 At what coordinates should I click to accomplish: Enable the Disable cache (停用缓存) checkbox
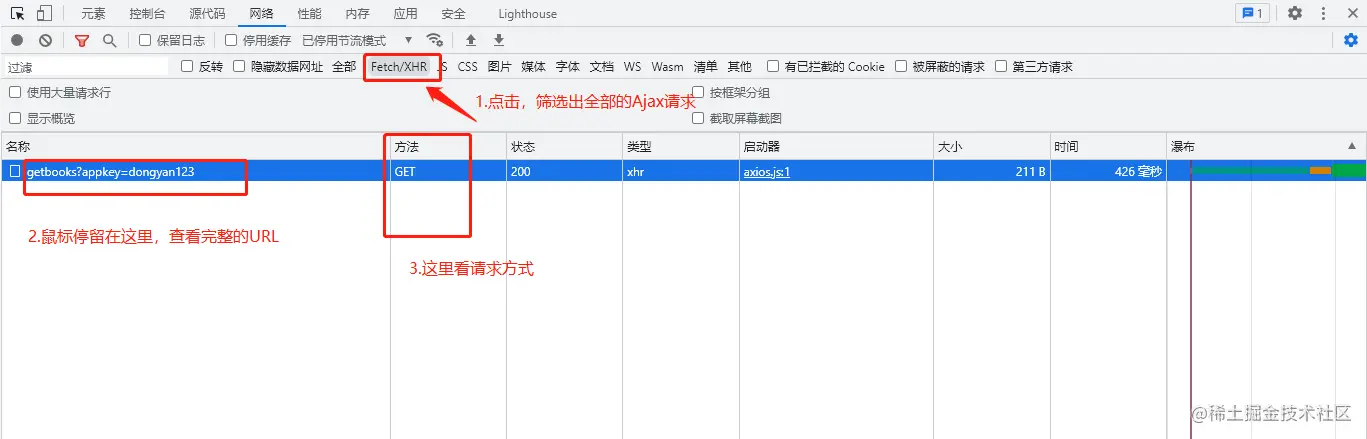pyautogui.click(x=231, y=40)
